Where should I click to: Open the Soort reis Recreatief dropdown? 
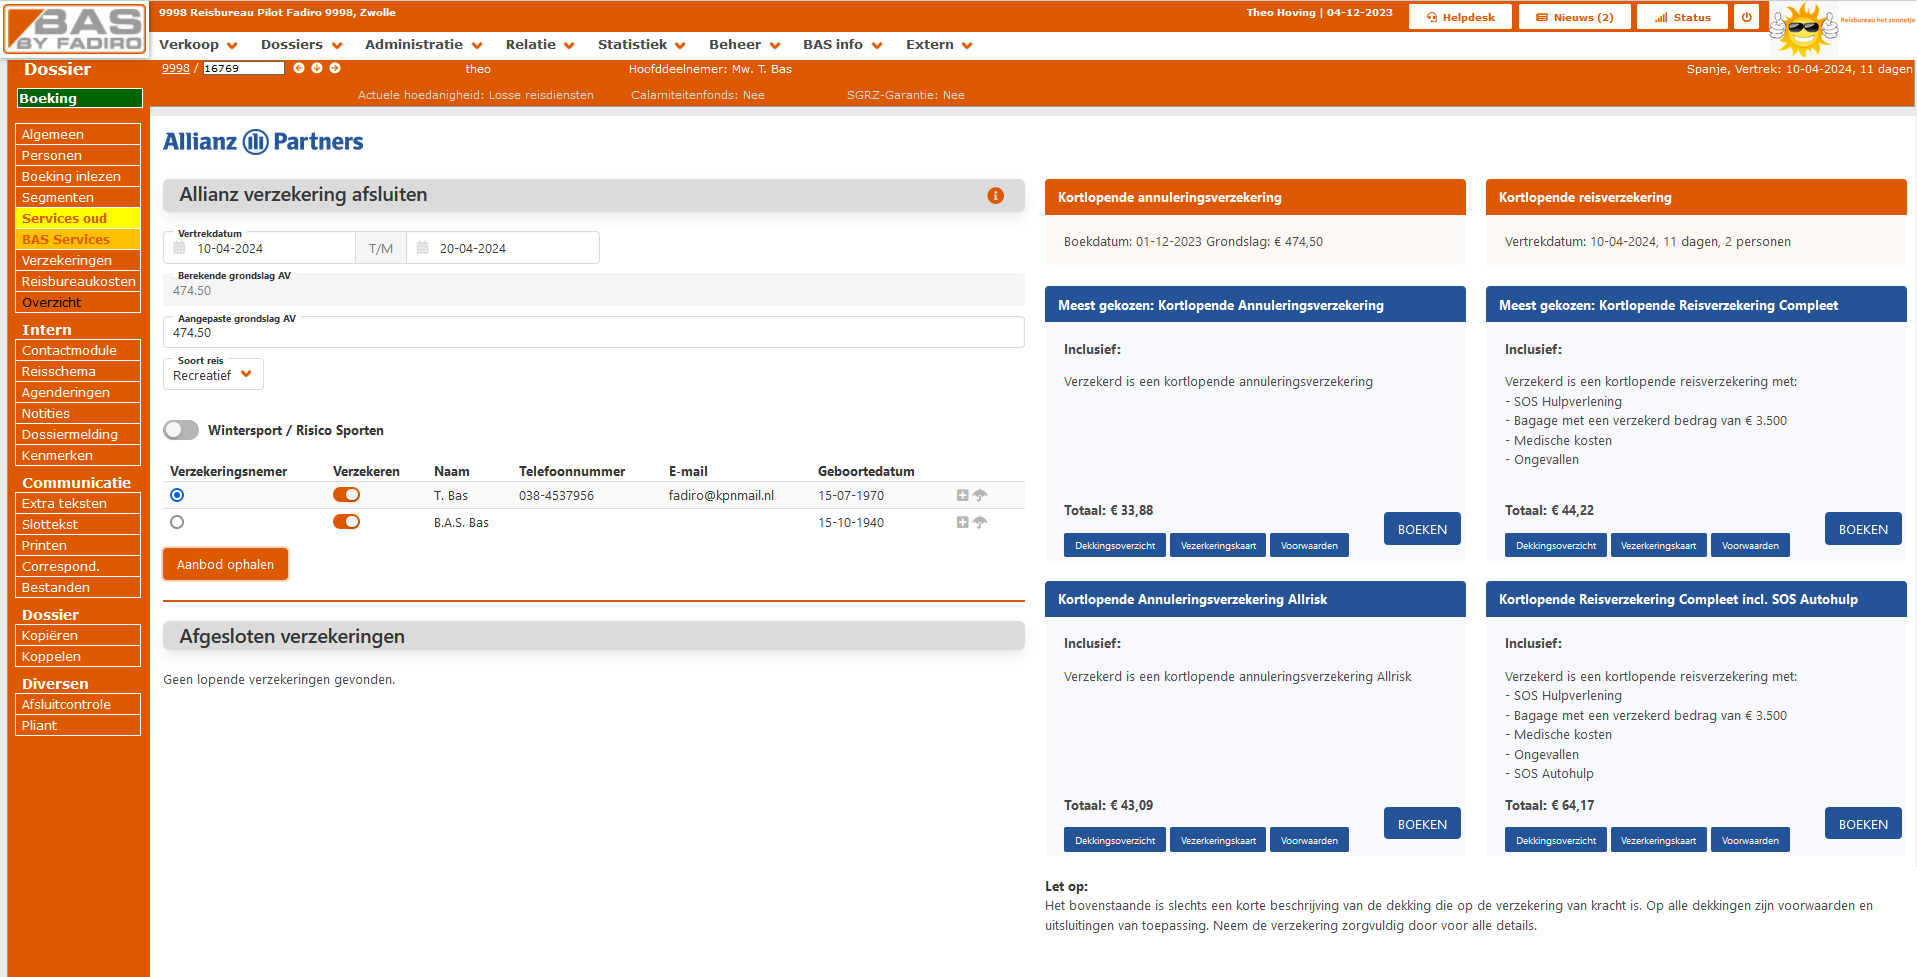point(213,375)
